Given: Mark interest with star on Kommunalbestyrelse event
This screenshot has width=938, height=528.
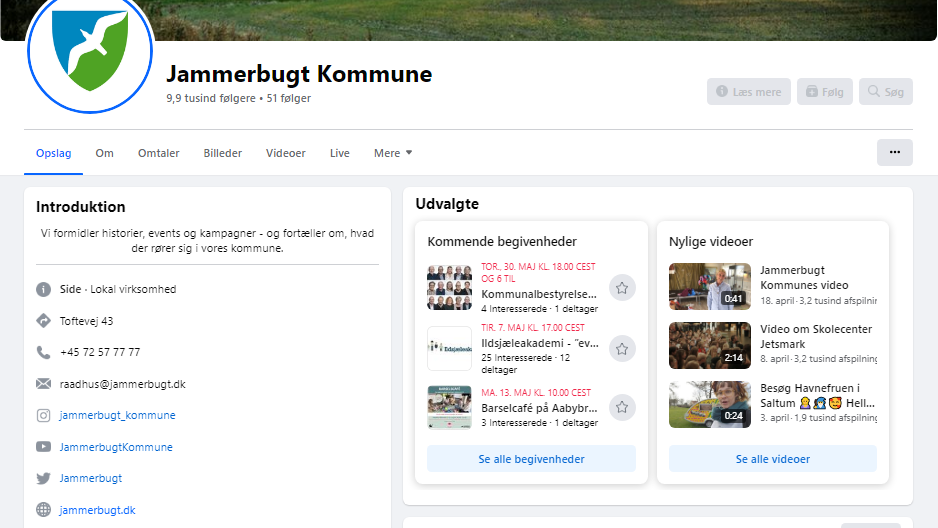Looking at the screenshot, I should 622,288.
